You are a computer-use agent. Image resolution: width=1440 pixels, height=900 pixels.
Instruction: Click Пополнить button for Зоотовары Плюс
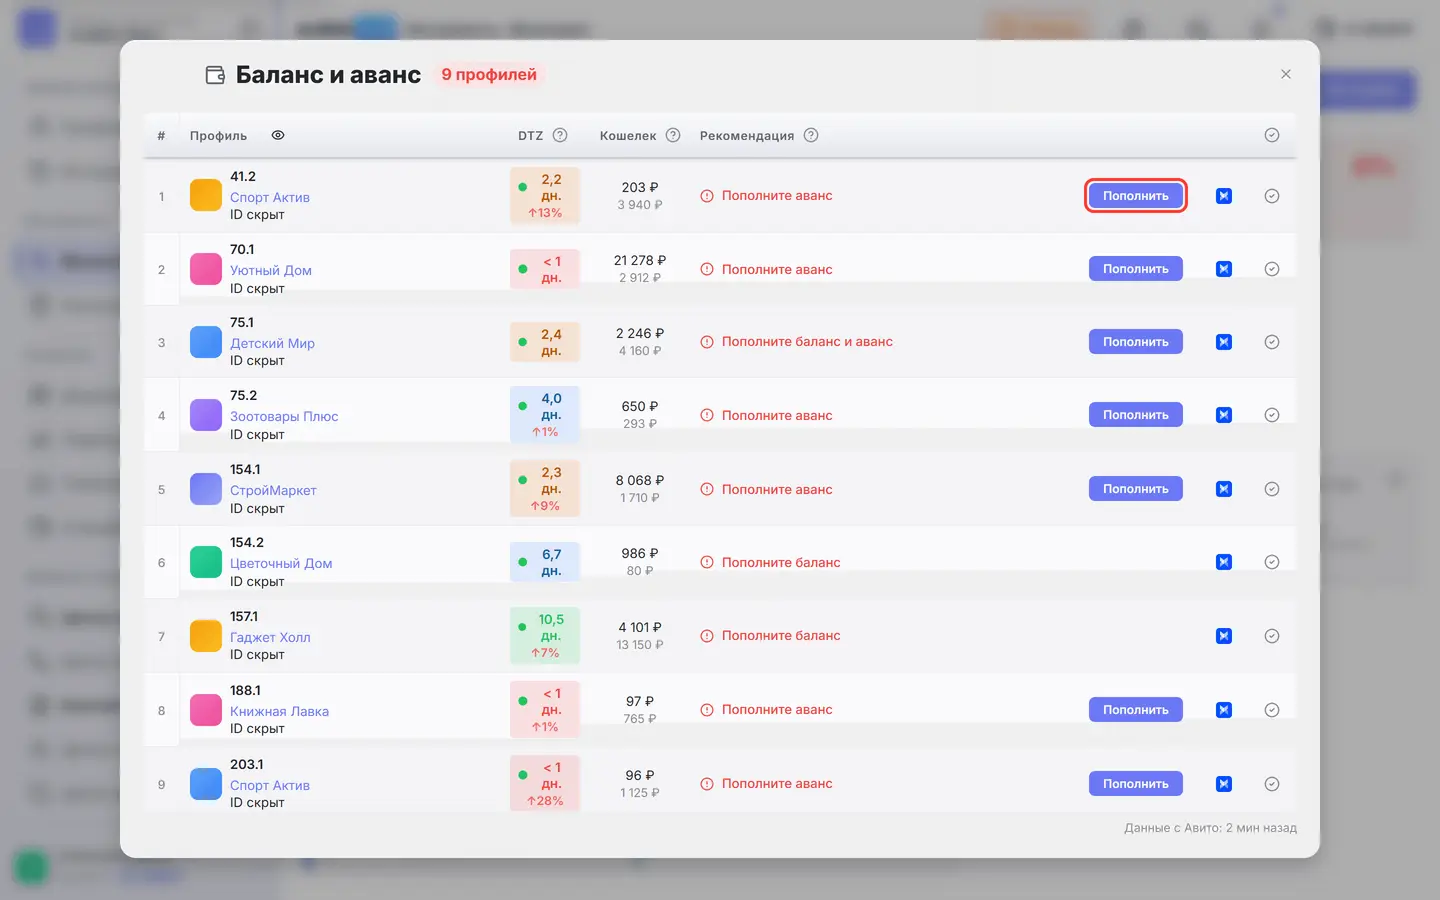1136,415
